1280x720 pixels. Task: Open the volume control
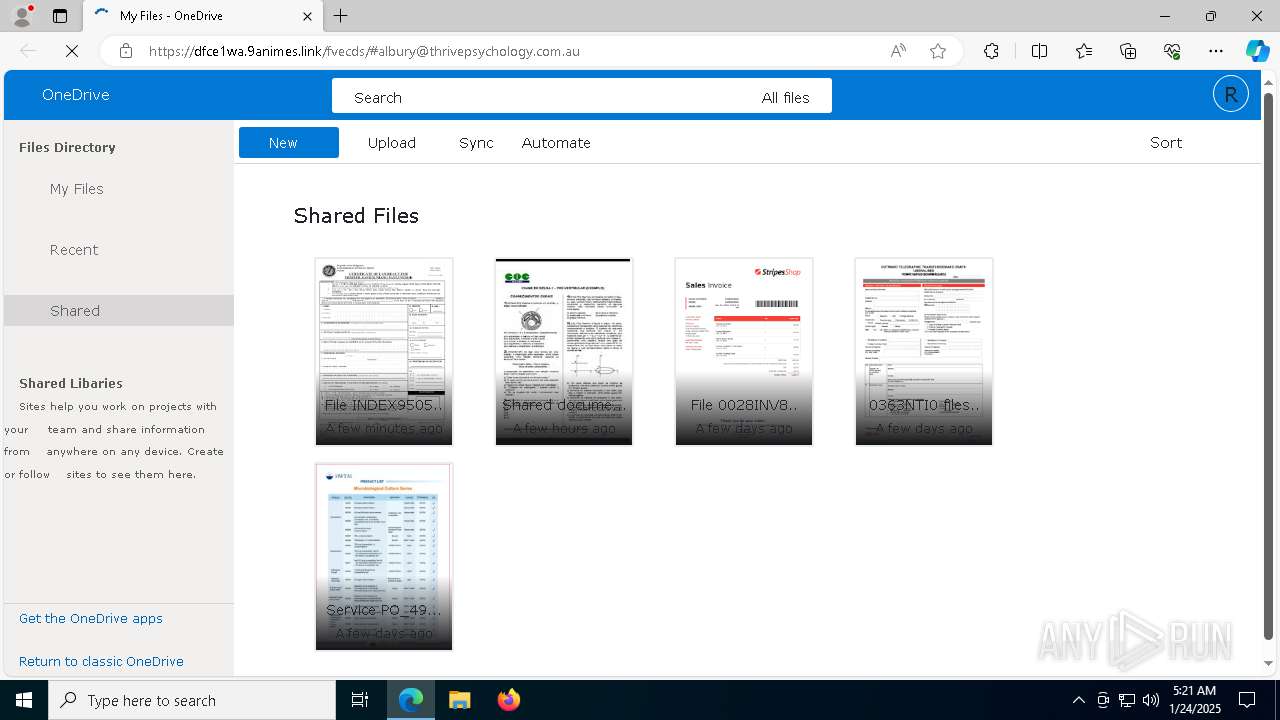(x=1150, y=700)
